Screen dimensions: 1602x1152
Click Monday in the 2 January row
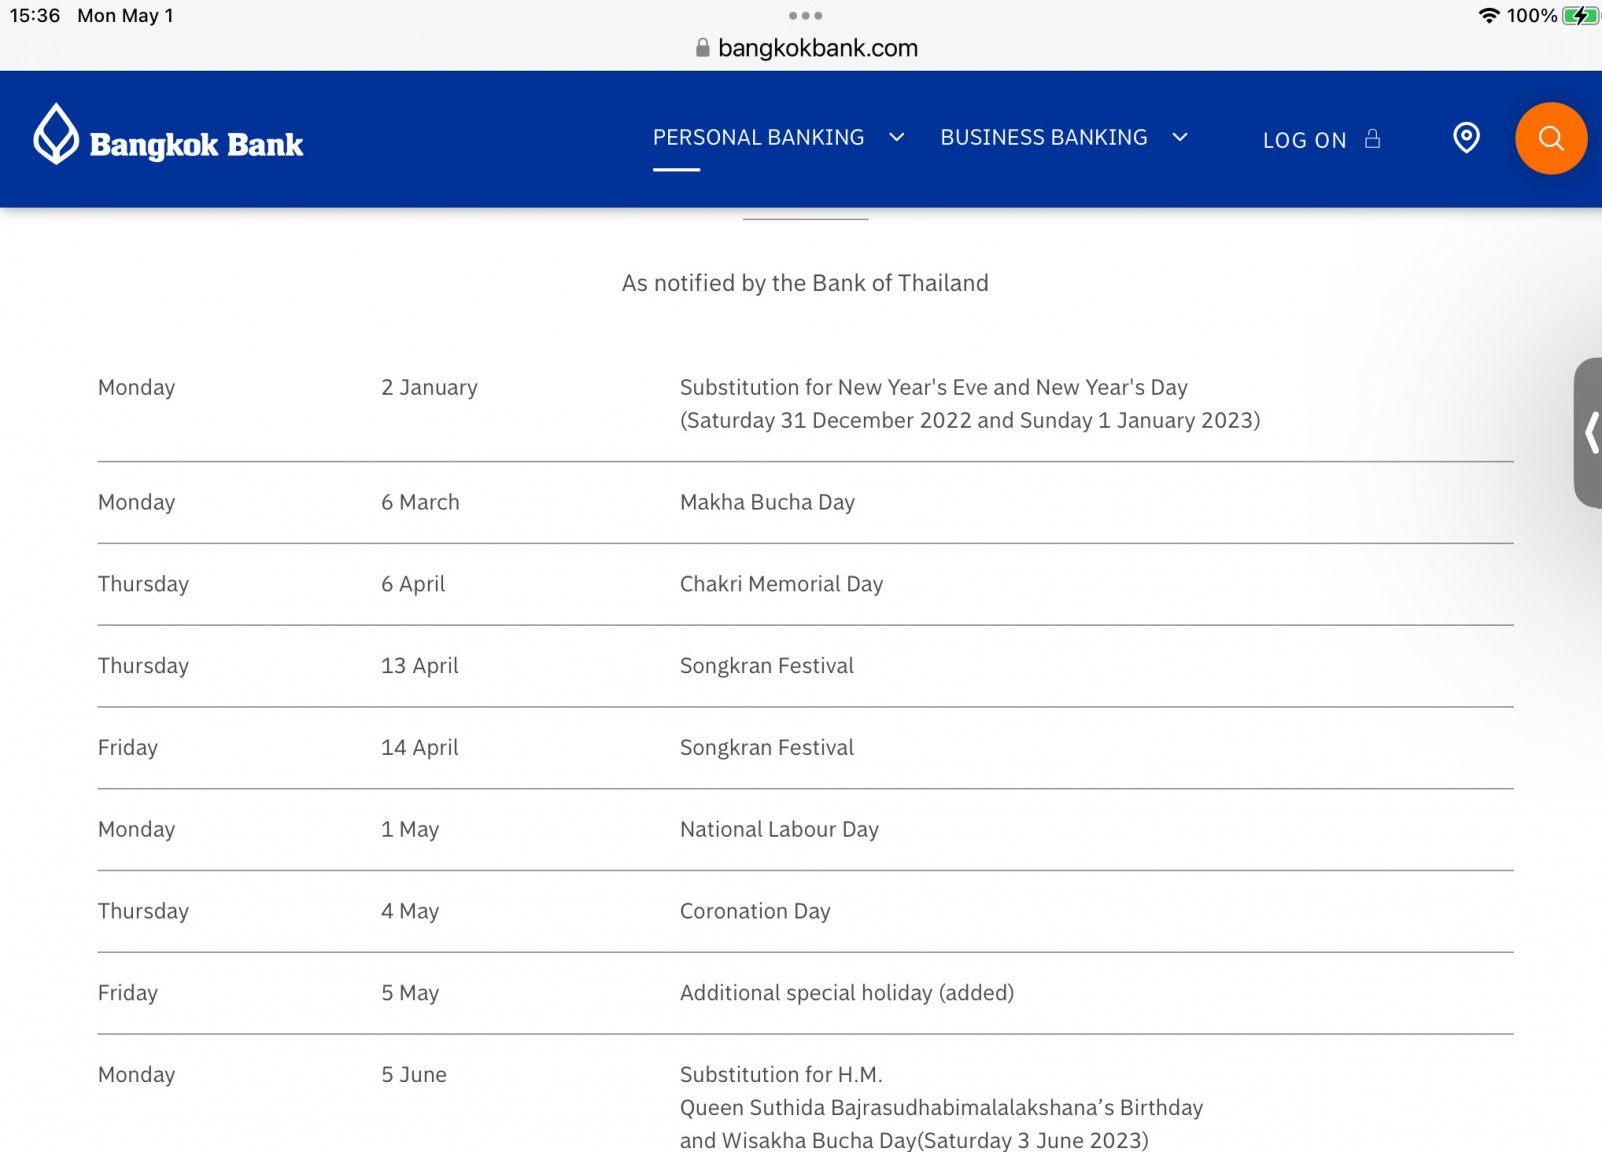click(x=136, y=387)
